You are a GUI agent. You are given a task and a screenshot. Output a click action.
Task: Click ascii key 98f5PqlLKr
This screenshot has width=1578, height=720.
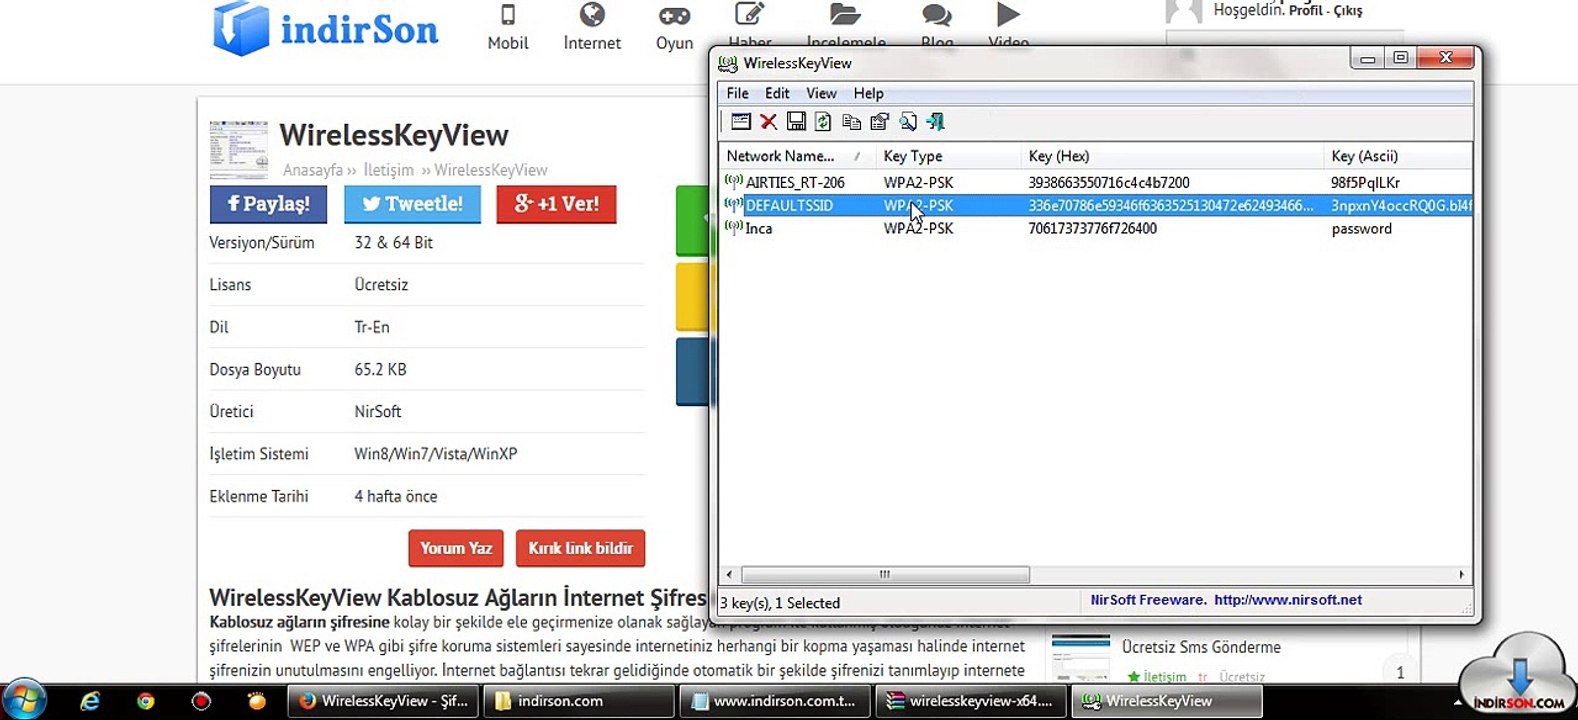point(1365,183)
